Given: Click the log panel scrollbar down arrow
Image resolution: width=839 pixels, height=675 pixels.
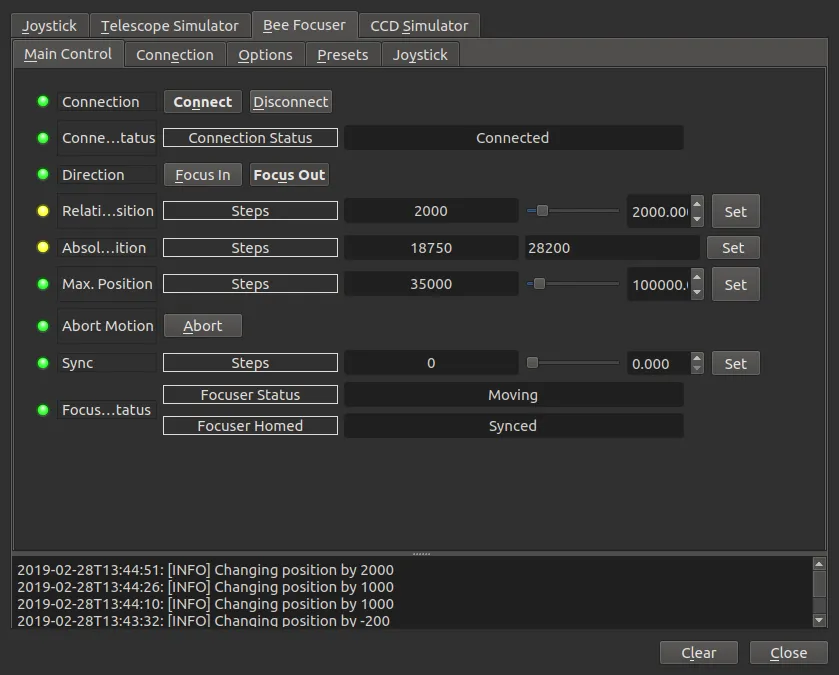Looking at the screenshot, I should pos(819,620).
